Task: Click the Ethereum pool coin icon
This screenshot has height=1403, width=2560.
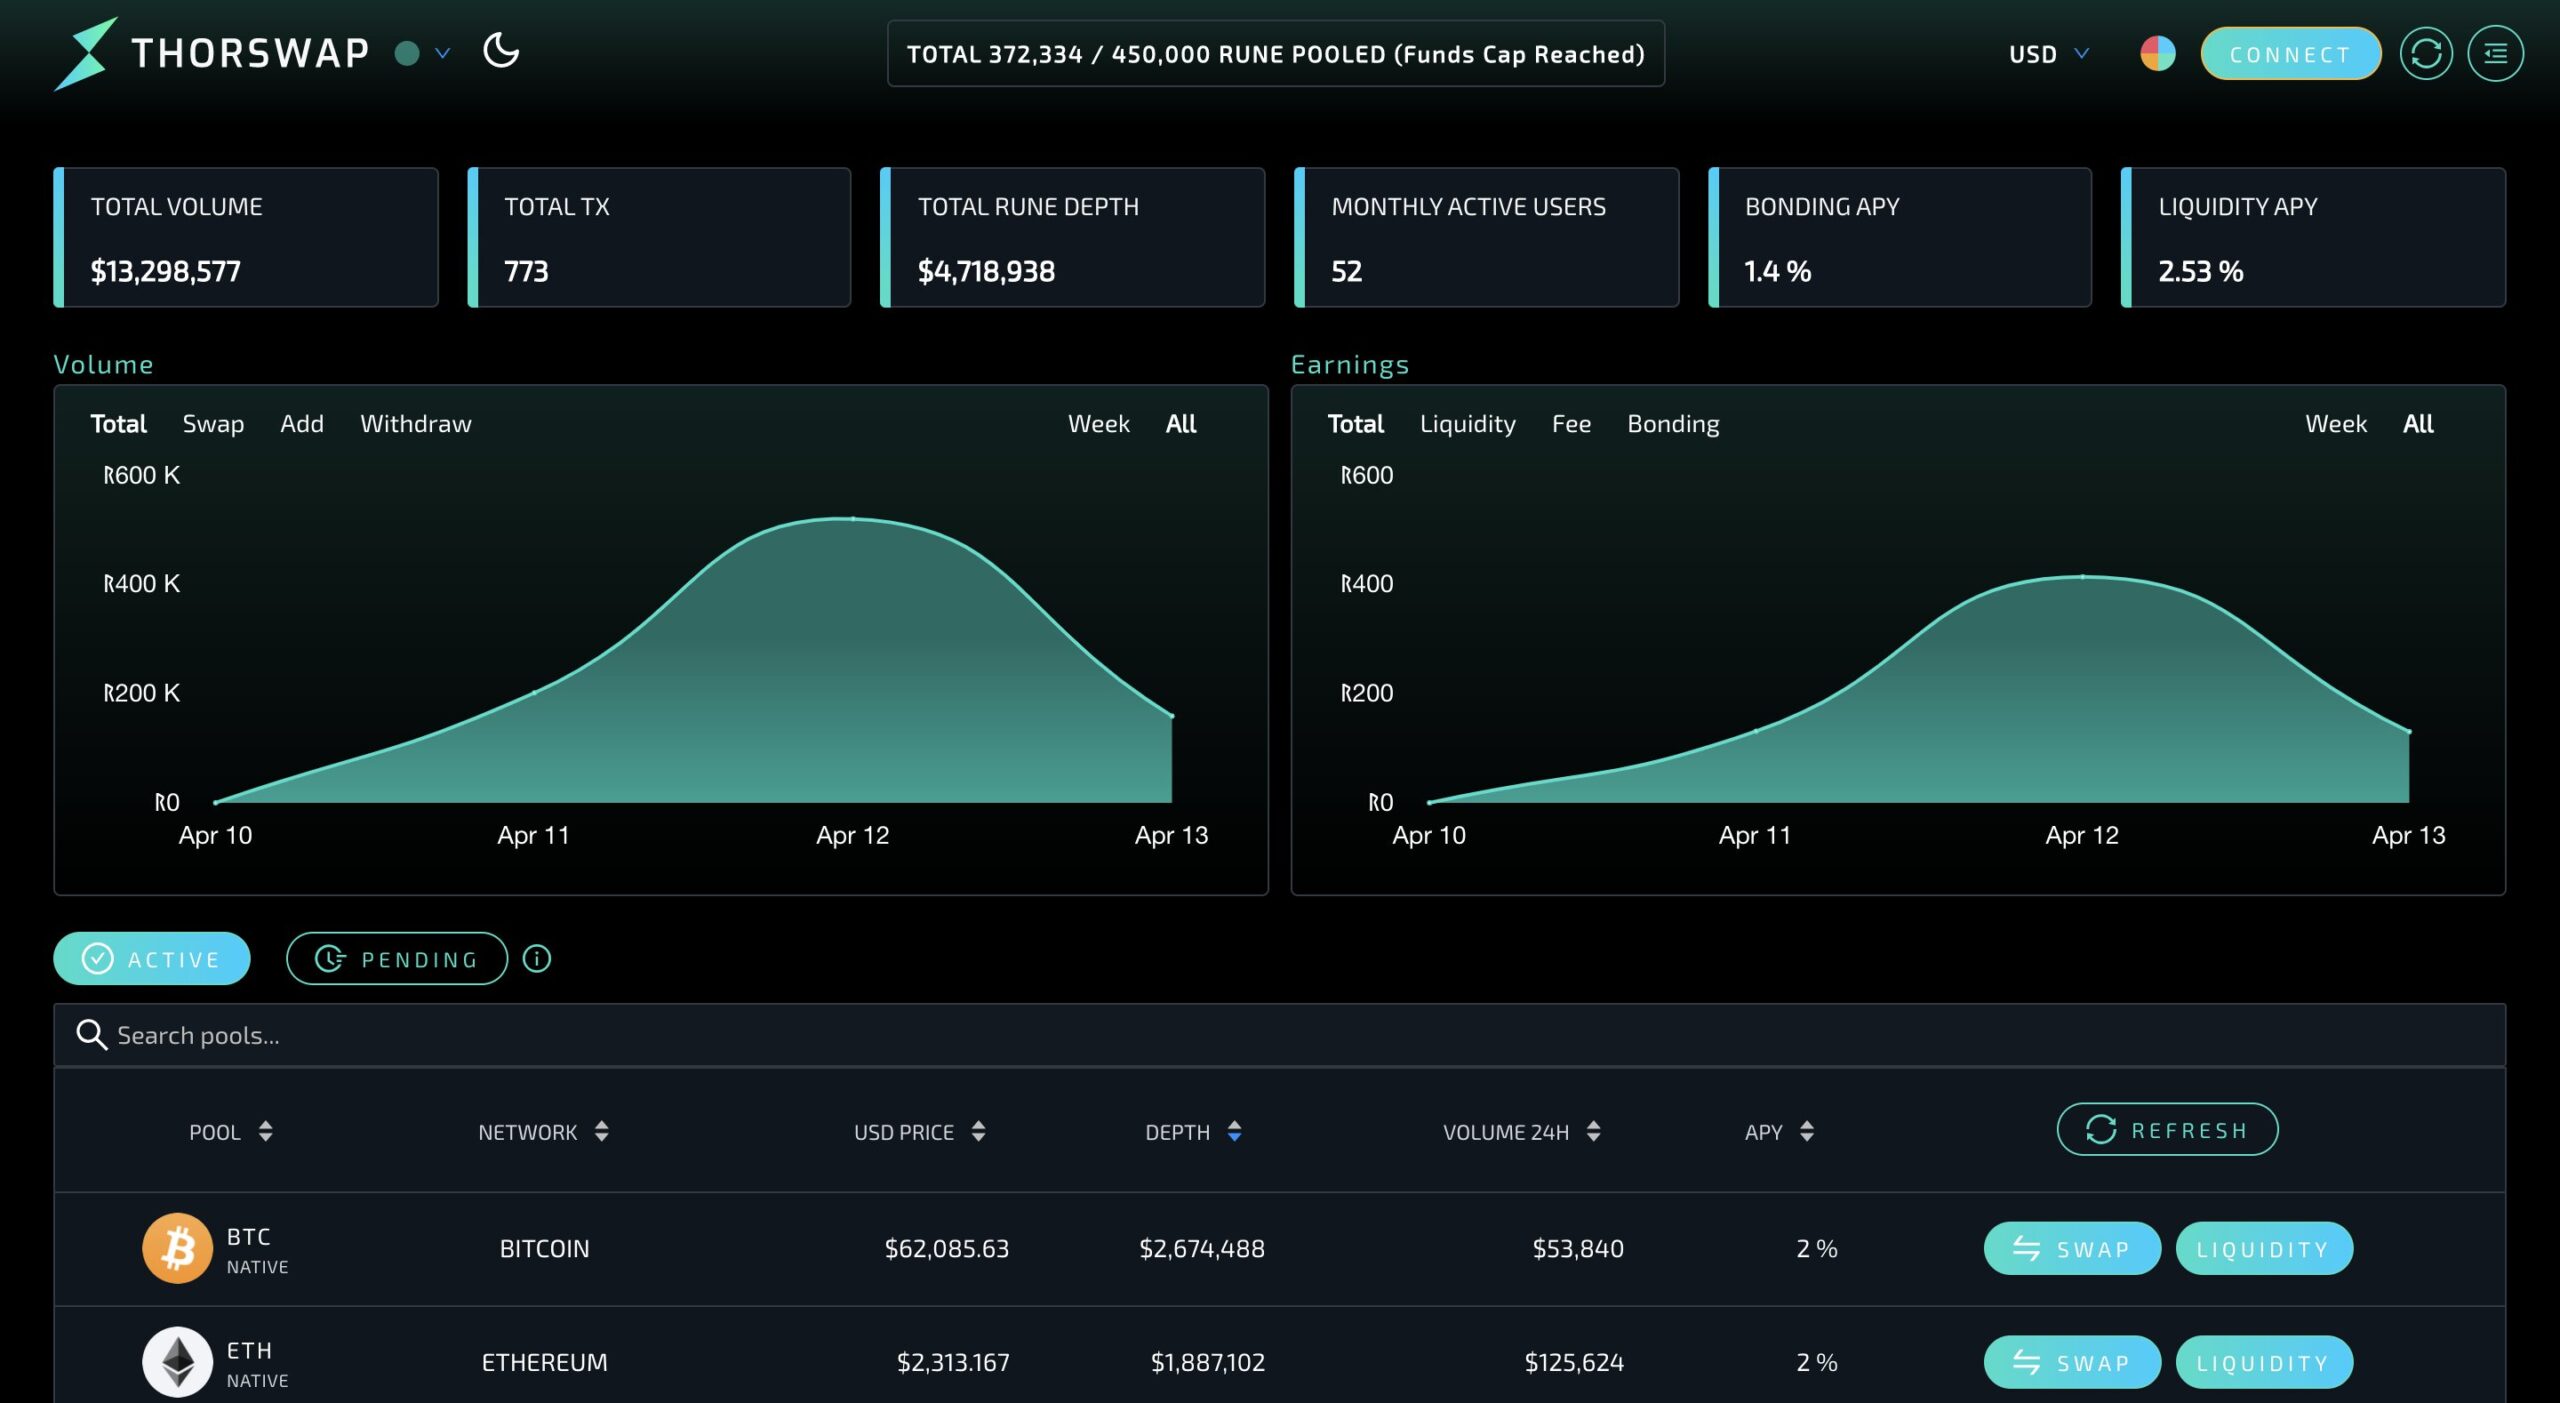Action: coord(177,1362)
